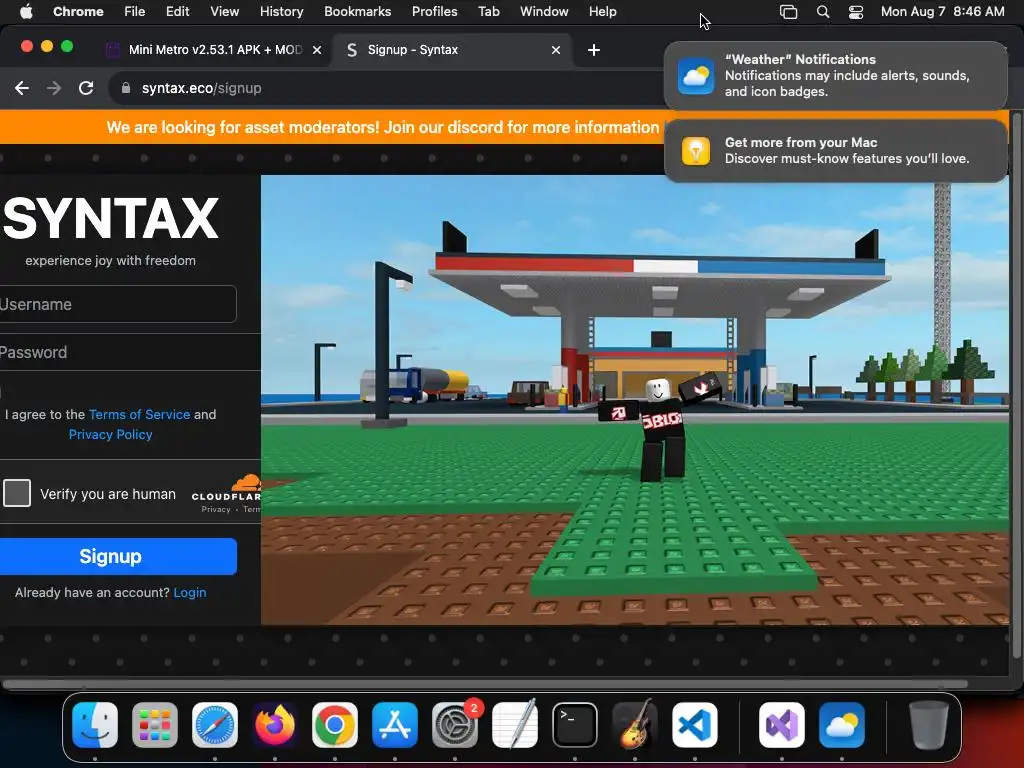This screenshot has width=1024, height=768.
Task: Open the Help menu
Action: [x=602, y=12]
